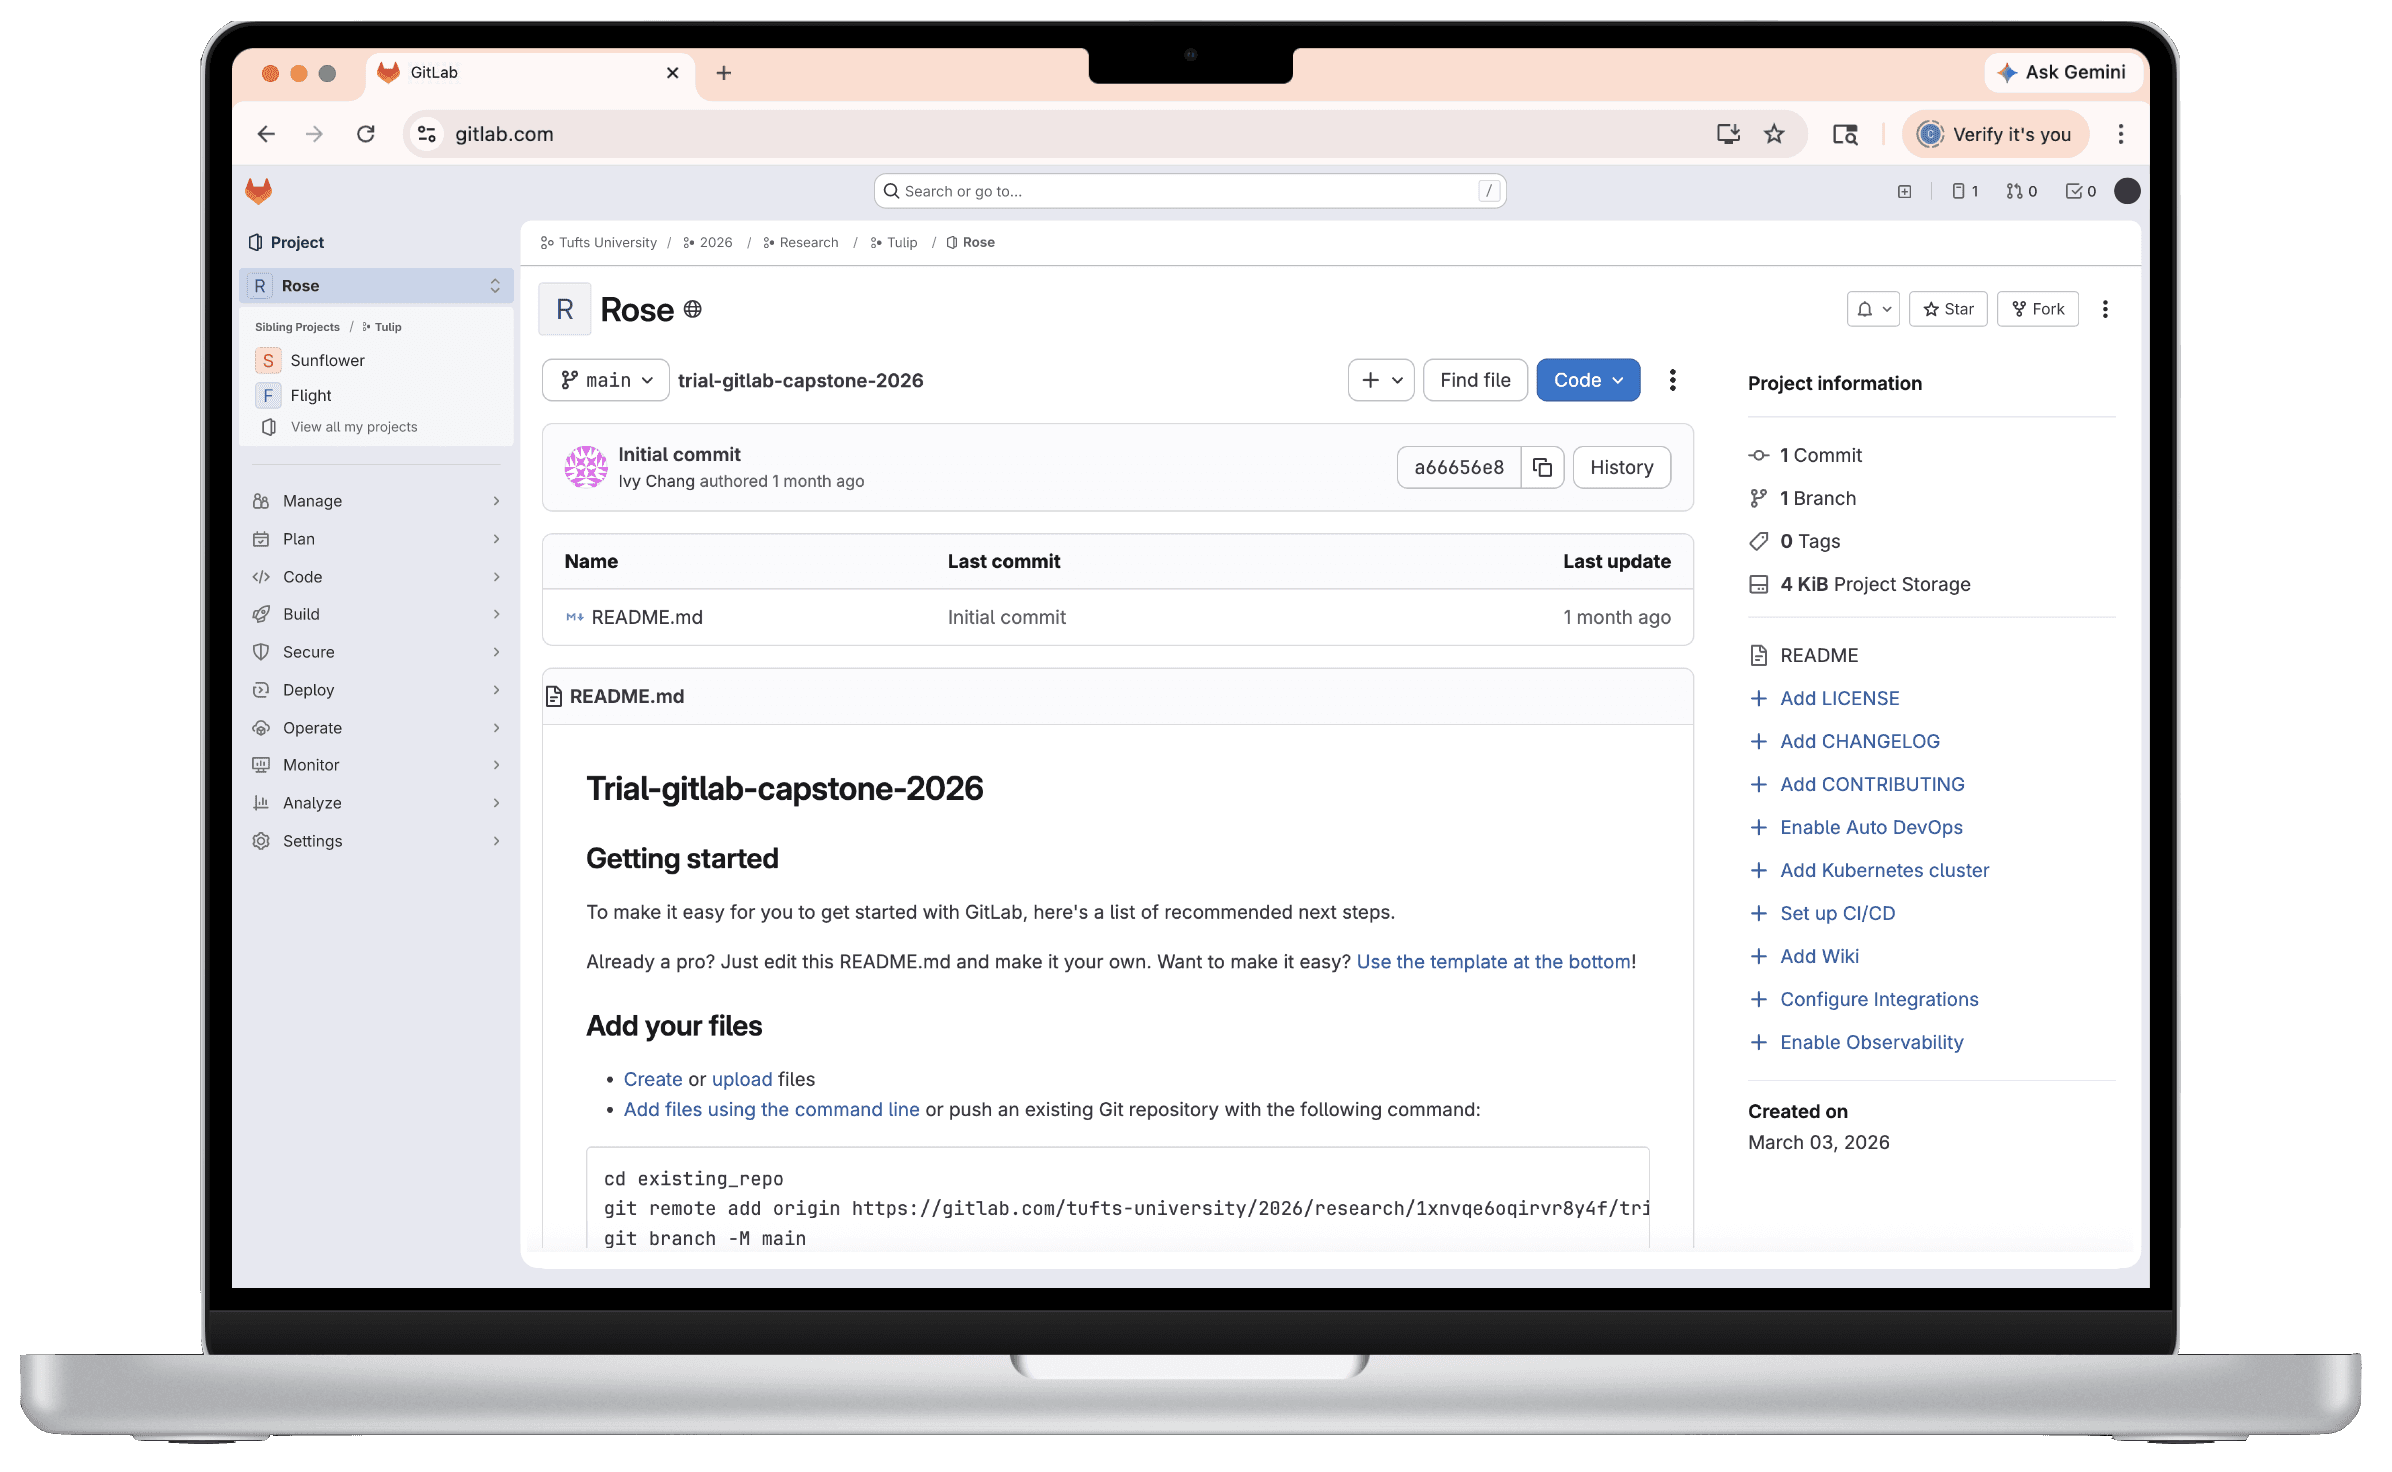This screenshot has height=1472, width=2392.
Task: Open merge requests counter icon
Action: tap(2021, 191)
